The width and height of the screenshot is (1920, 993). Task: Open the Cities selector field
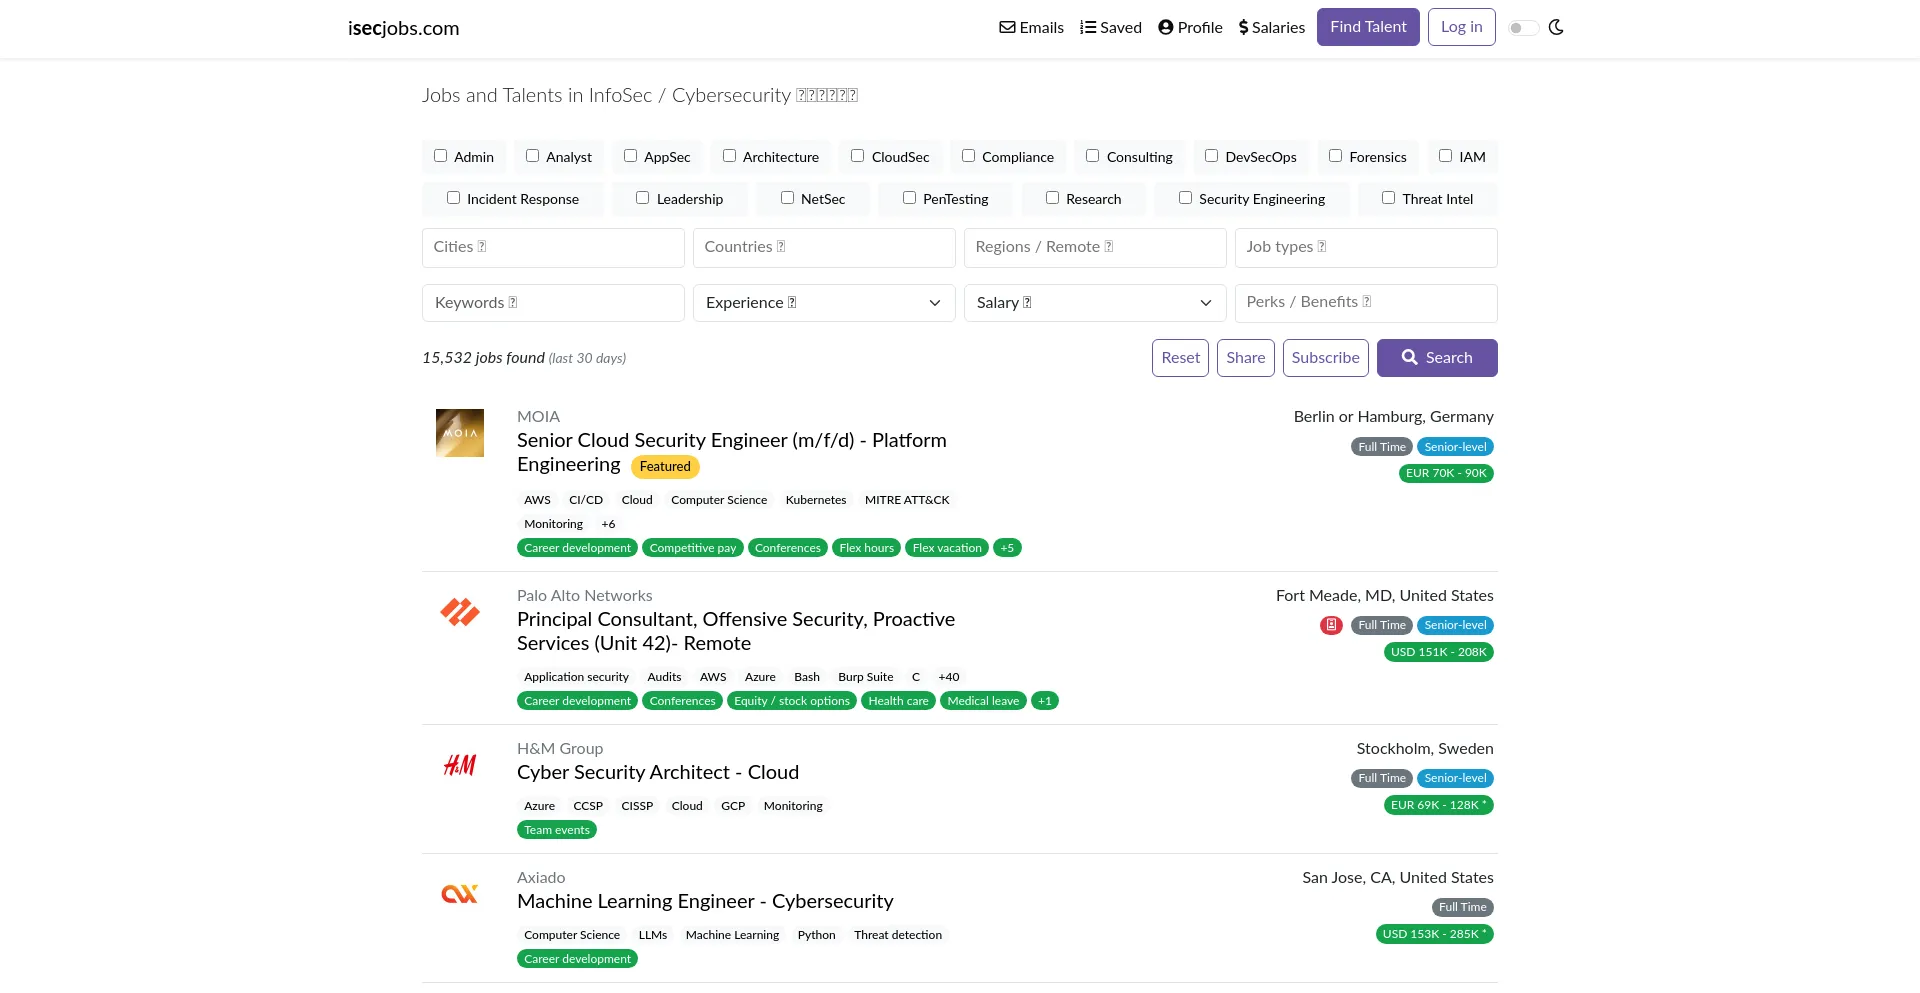[x=553, y=247]
